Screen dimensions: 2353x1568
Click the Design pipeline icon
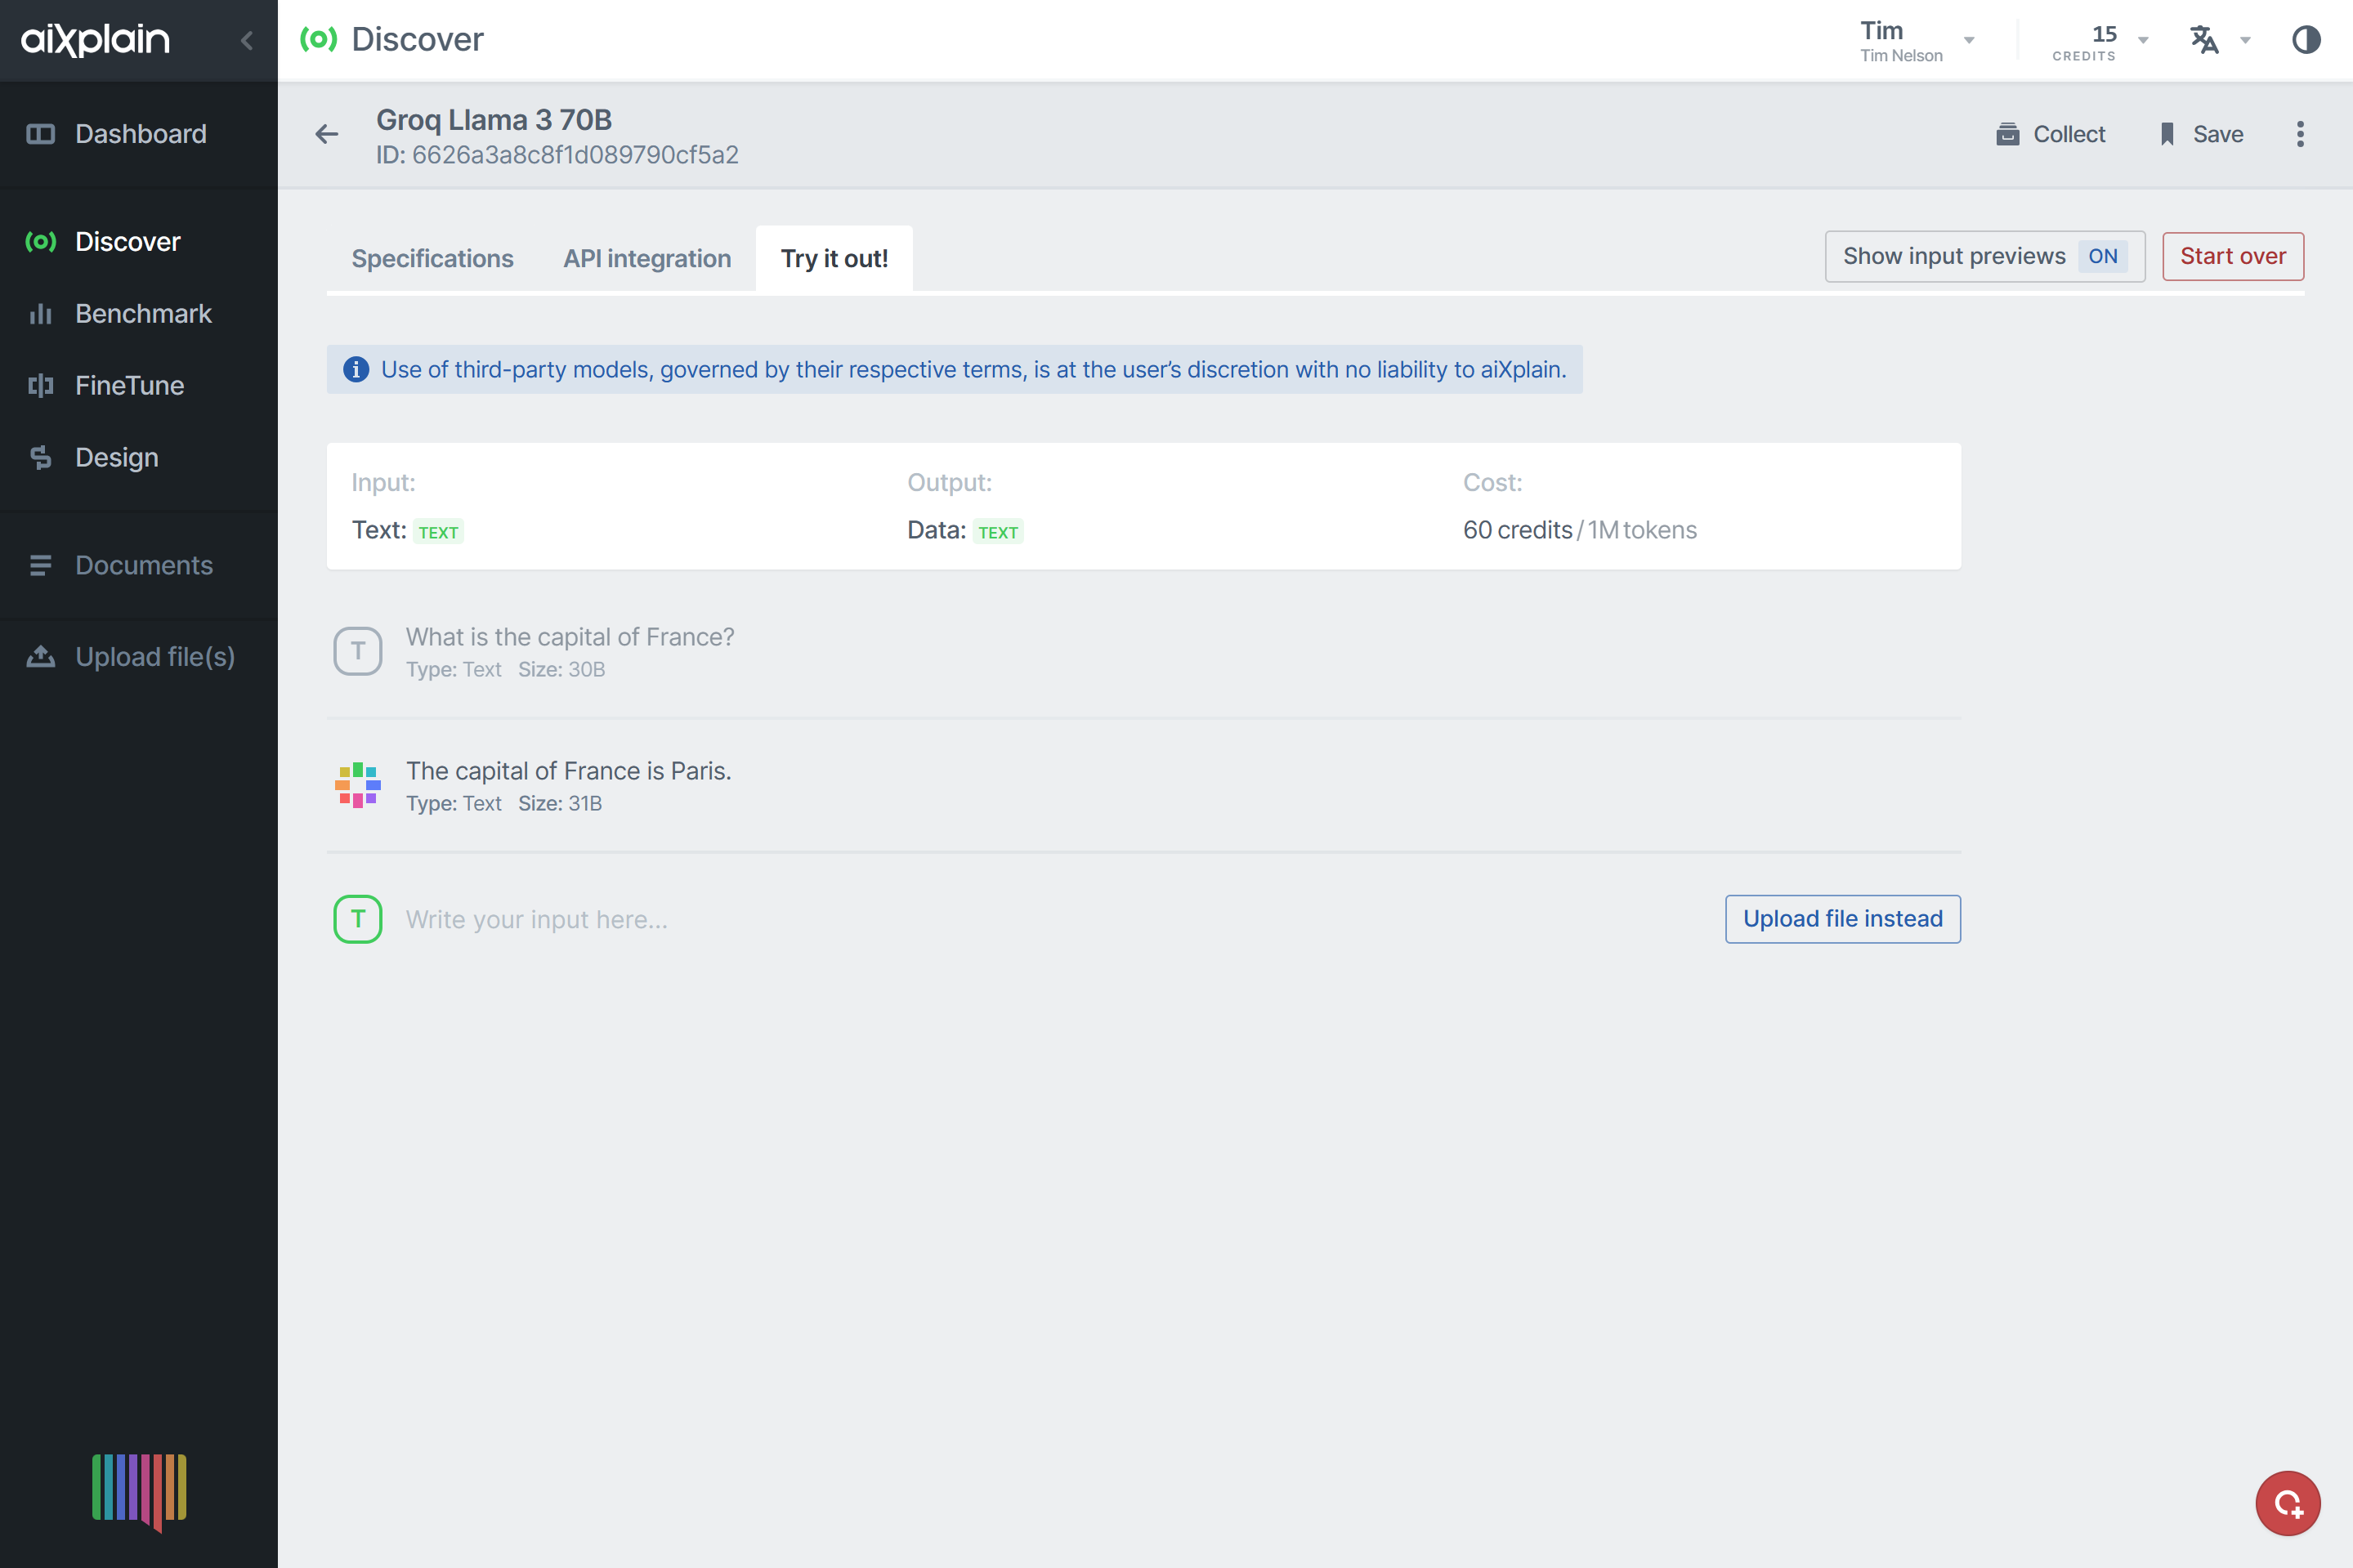[x=40, y=458]
